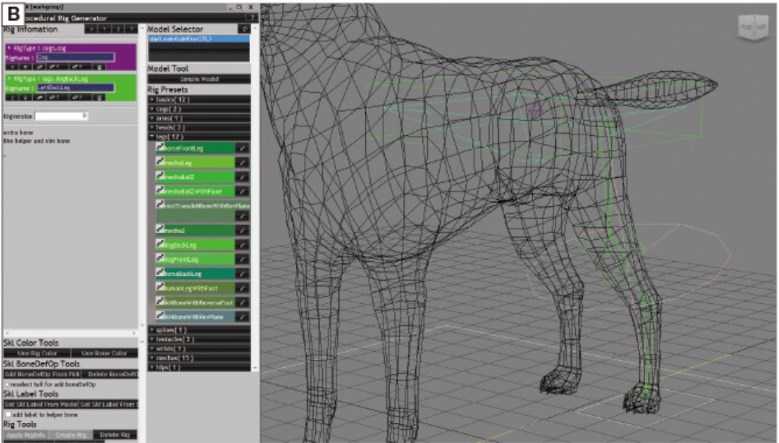Image resolution: width=779 pixels, height=443 pixels.
Task: Click the 'Use Rig Color' button
Action: (x=37, y=353)
